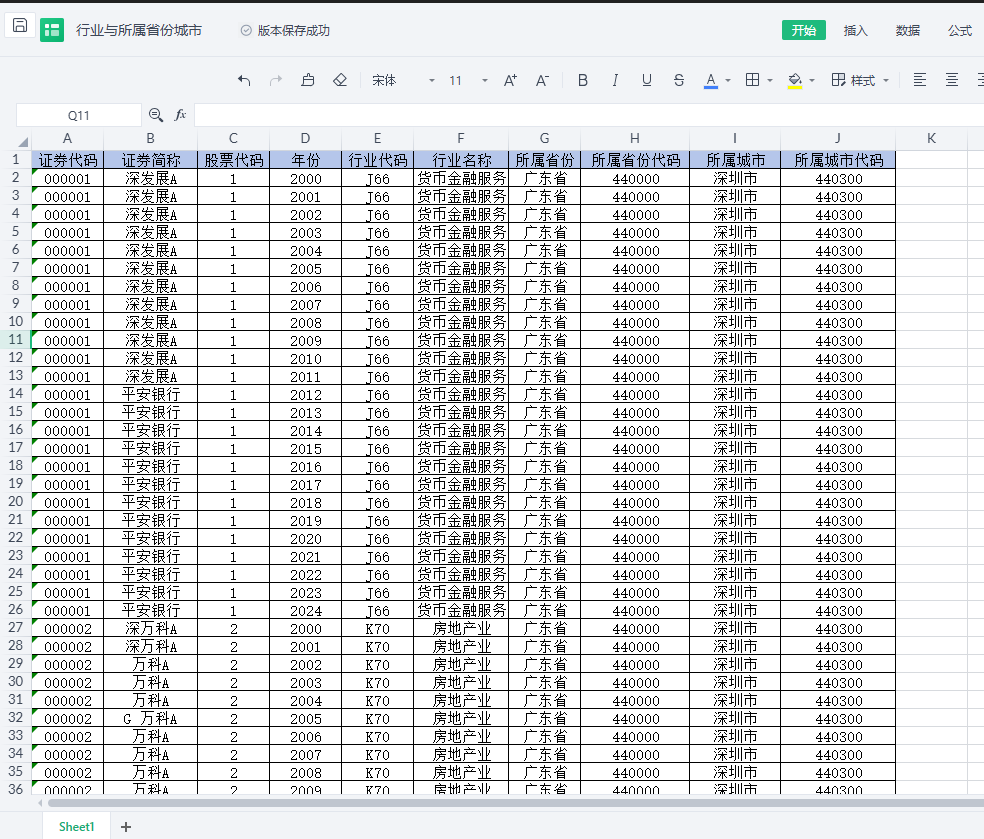Add a new sheet with plus icon
984x839 pixels.
[x=126, y=826]
